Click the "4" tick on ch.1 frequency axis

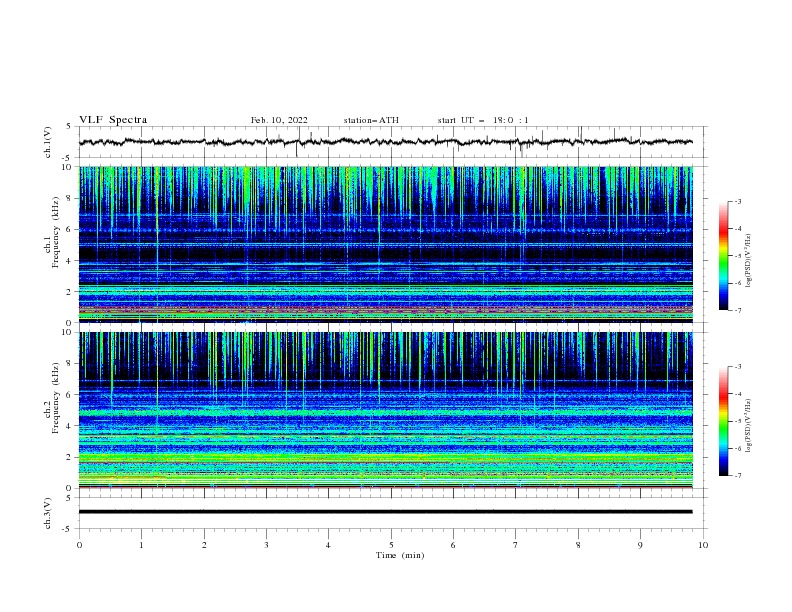coord(70,261)
